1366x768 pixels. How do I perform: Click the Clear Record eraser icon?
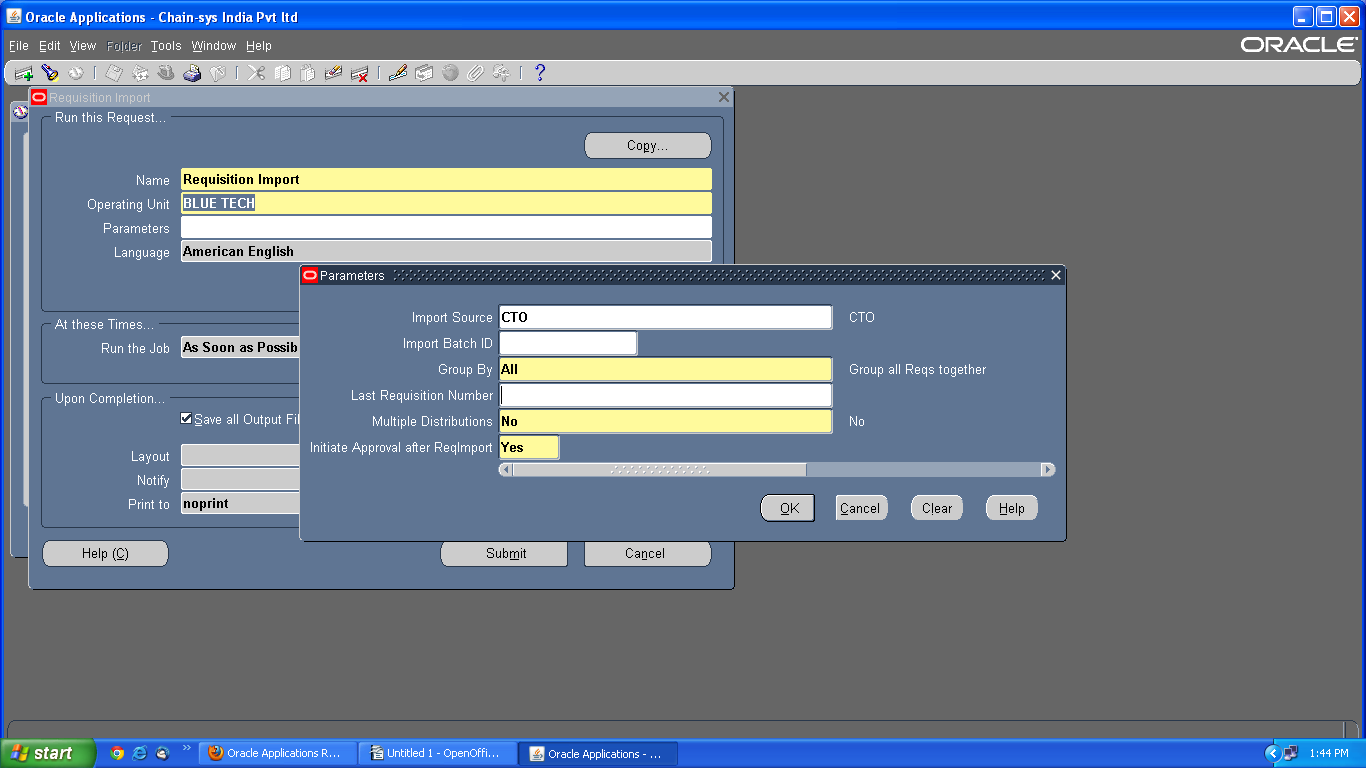334,73
